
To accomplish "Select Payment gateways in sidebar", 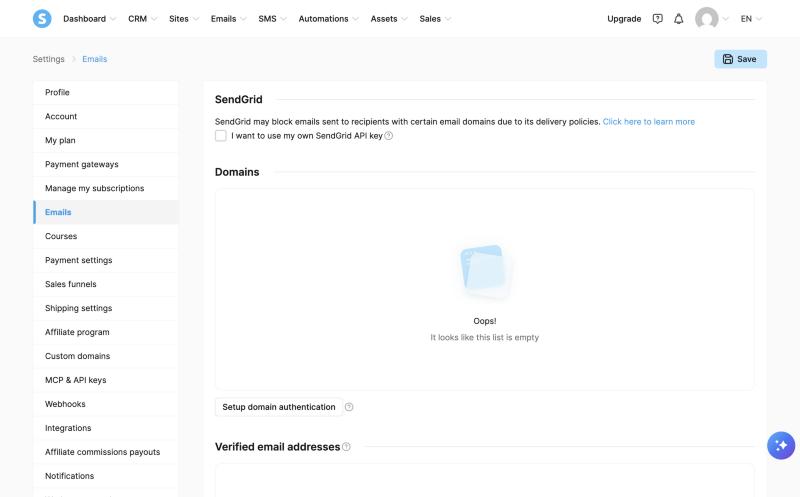I will coord(106,164).
